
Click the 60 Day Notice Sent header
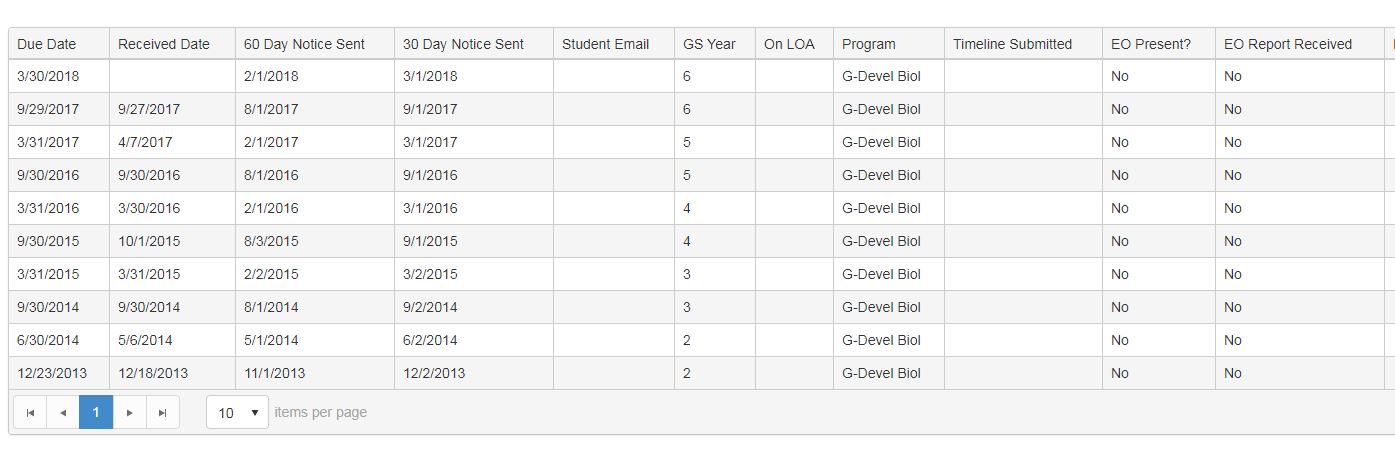pos(304,44)
